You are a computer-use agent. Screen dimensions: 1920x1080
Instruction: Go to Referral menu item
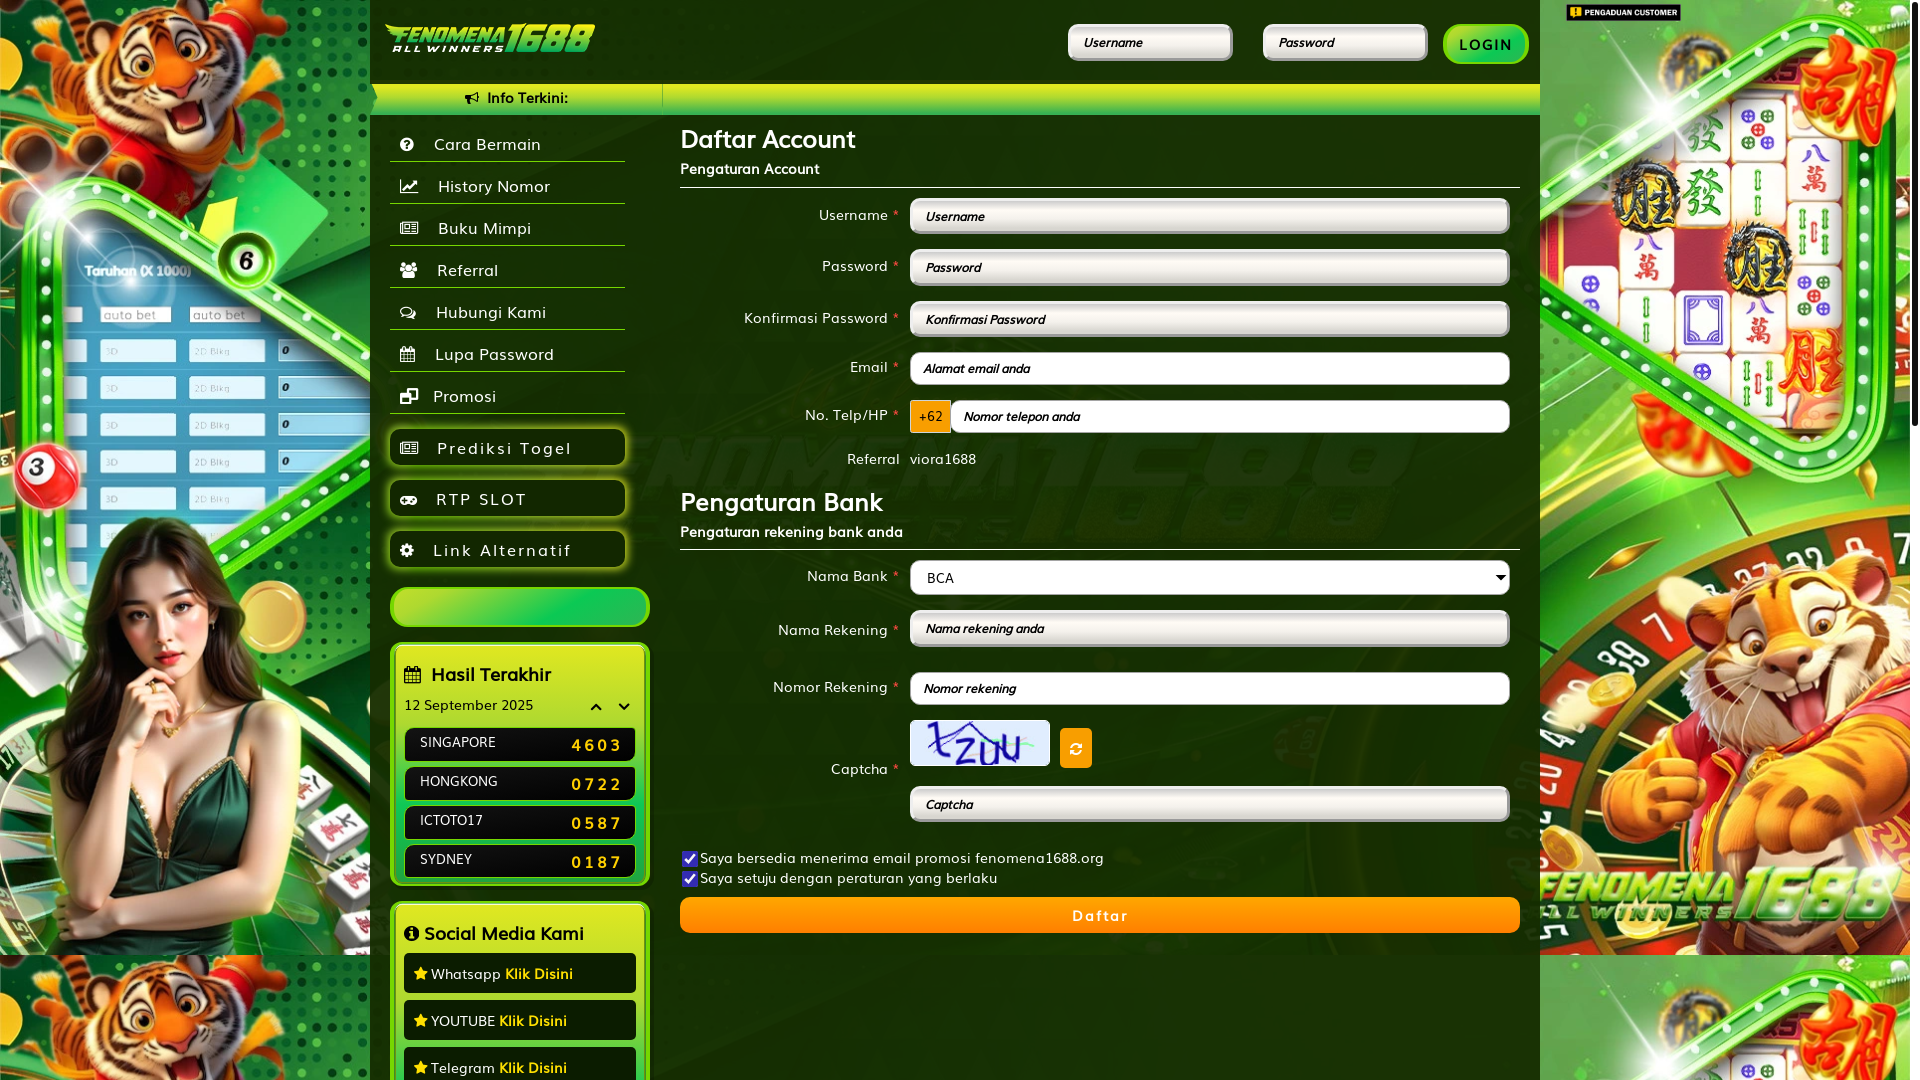pyautogui.click(x=507, y=270)
